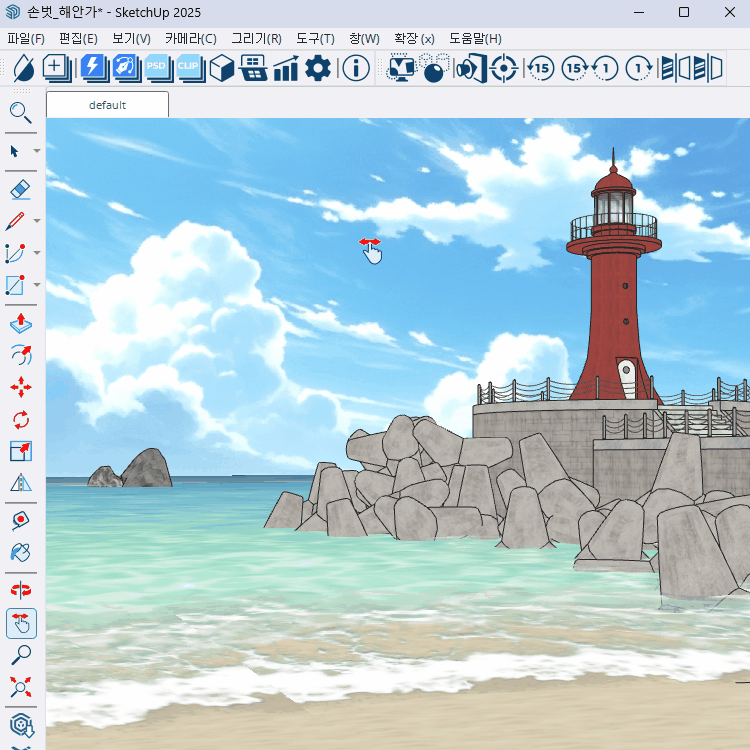The width and height of the screenshot is (750, 750).
Task: Pick the Paint Bucket tool
Action: pos(20,551)
